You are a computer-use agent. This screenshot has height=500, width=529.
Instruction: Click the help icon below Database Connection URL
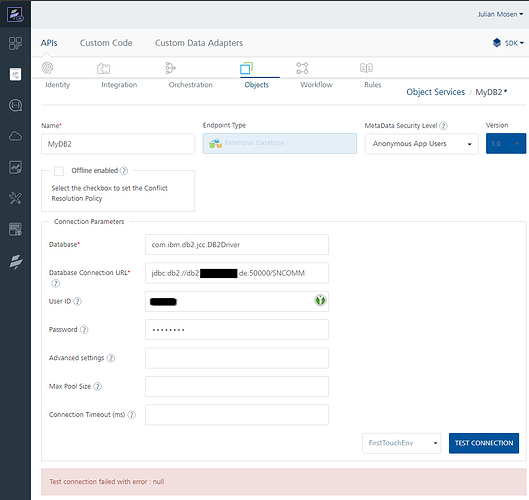coord(55,283)
